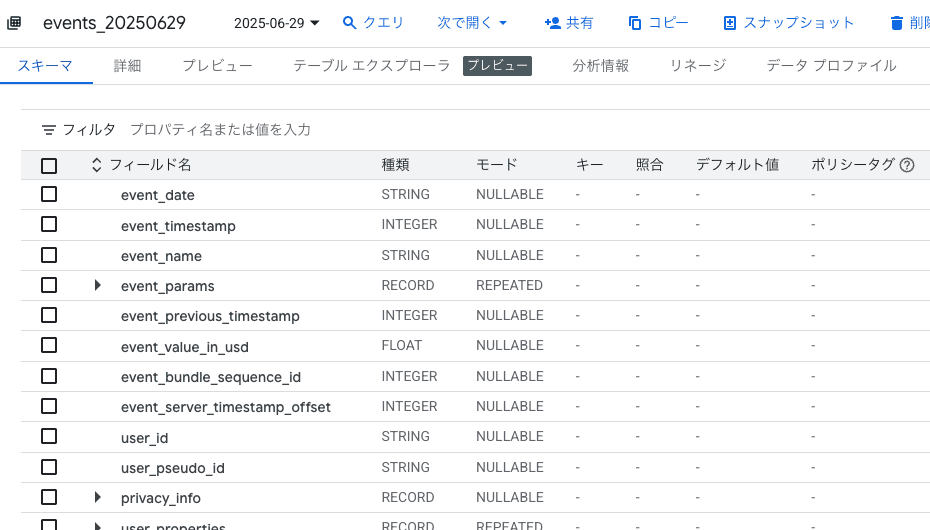Open the 次で開く dropdown menu
This screenshot has width=930, height=530.
tap(472, 22)
